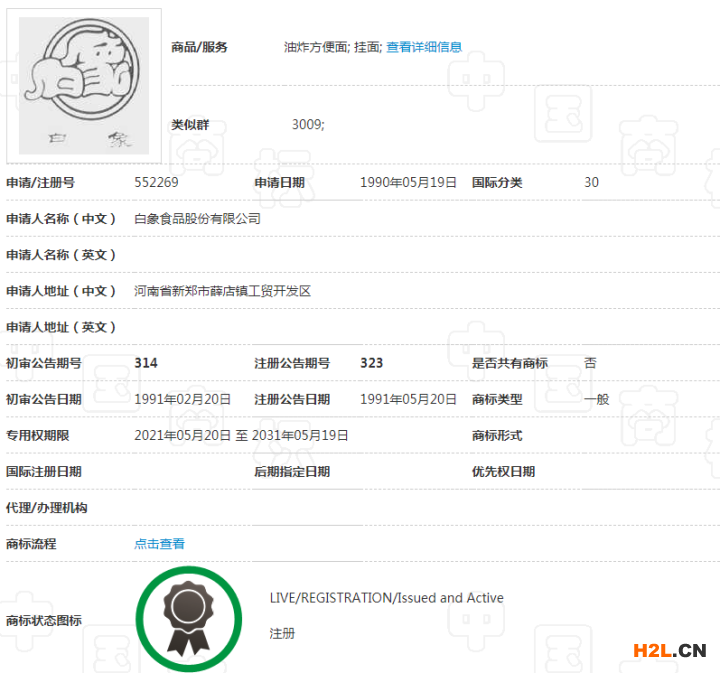Click the similar group code 3009
Viewport: 720px width, 673px height.
point(308,125)
